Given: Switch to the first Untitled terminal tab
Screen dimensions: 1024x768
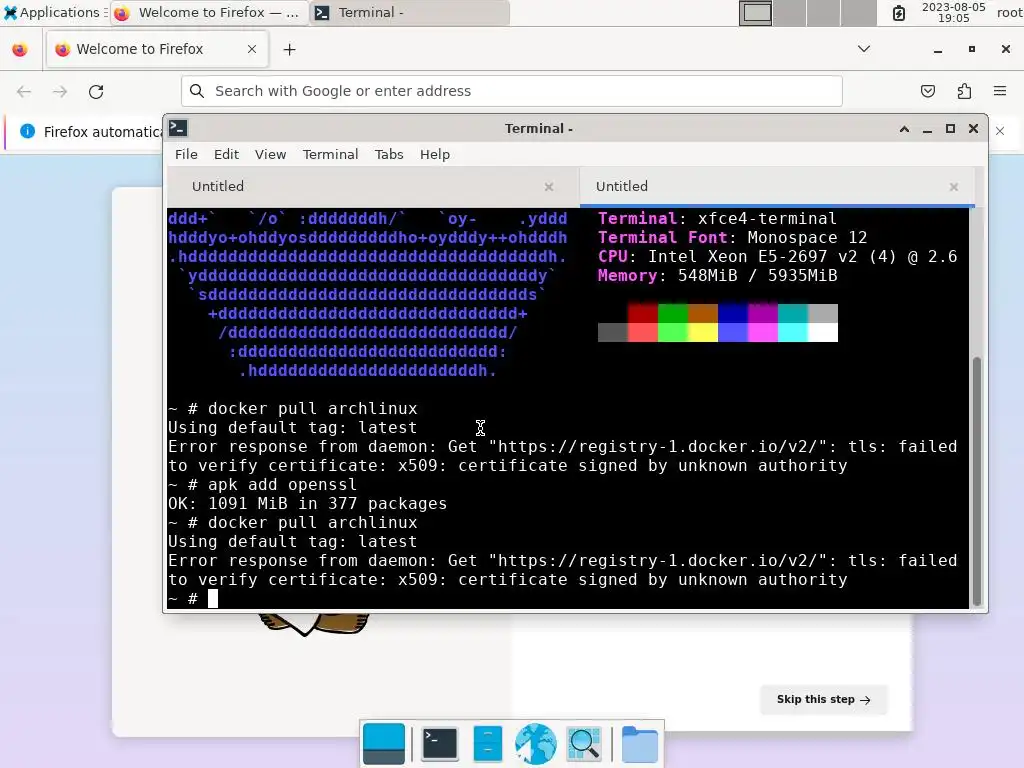Looking at the screenshot, I should (373, 187).
